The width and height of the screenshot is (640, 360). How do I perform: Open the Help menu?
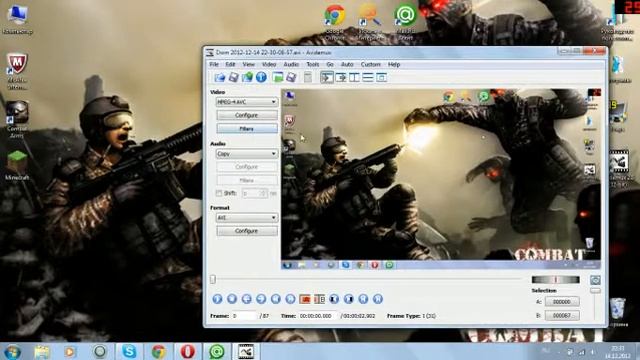(394, 64)
